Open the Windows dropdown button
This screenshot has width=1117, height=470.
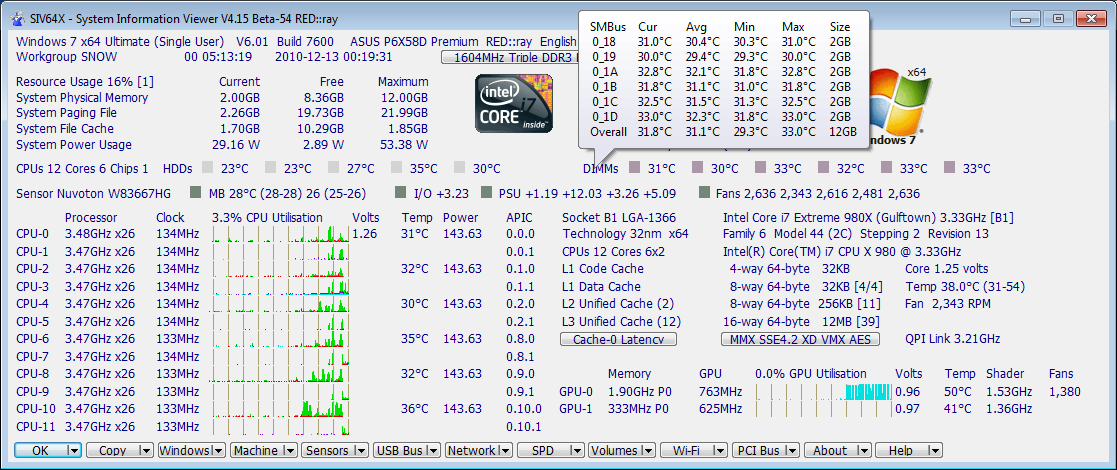192,450
